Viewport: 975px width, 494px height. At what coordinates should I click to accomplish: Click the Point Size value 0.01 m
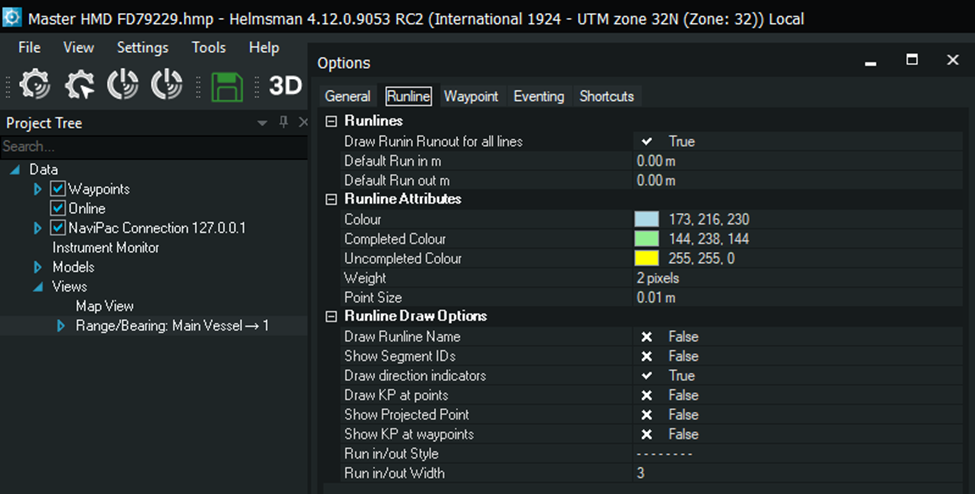(655, 297)
